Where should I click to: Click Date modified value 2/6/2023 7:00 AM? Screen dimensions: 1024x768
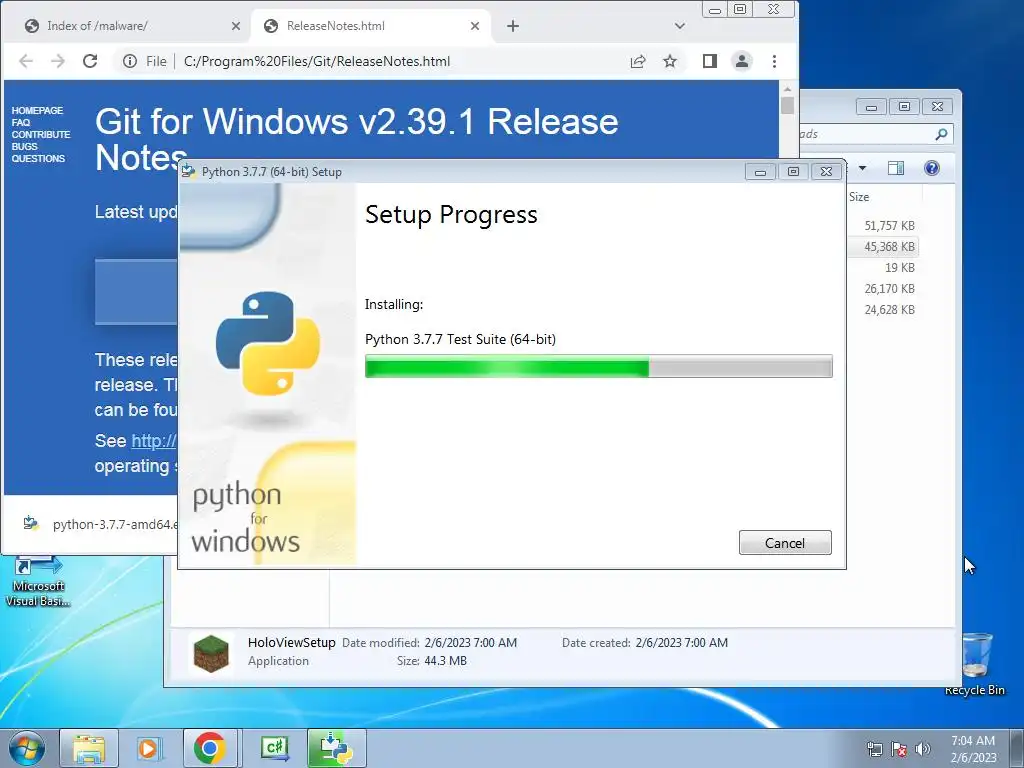coord(470,643)
